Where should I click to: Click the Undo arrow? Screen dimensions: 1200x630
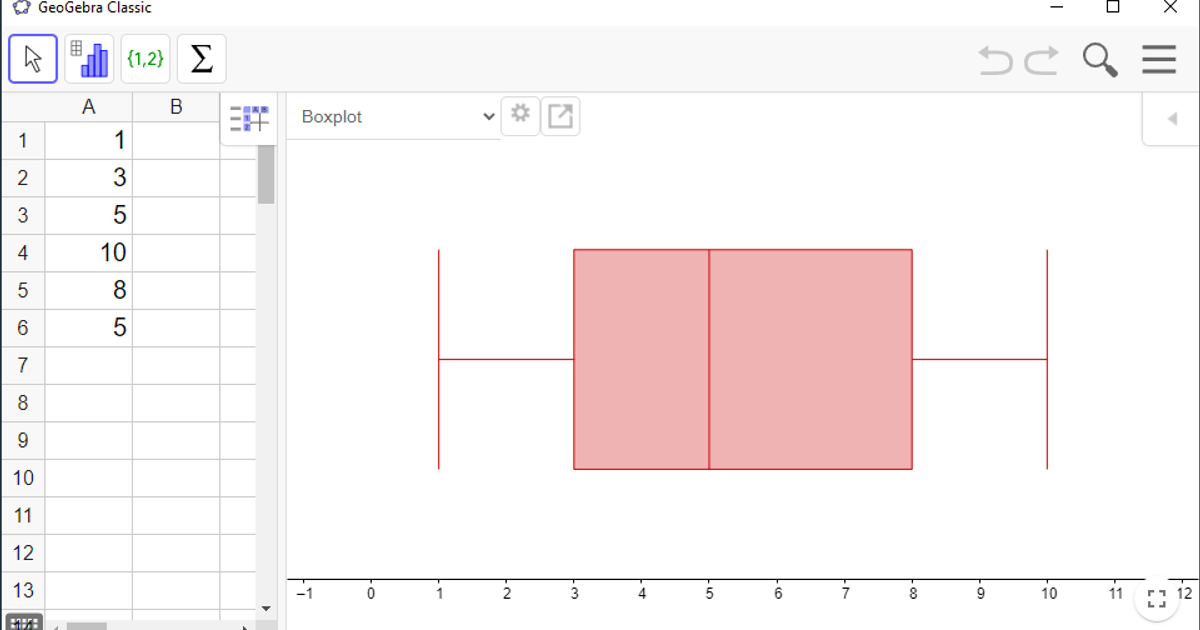(x=994, y=59)
